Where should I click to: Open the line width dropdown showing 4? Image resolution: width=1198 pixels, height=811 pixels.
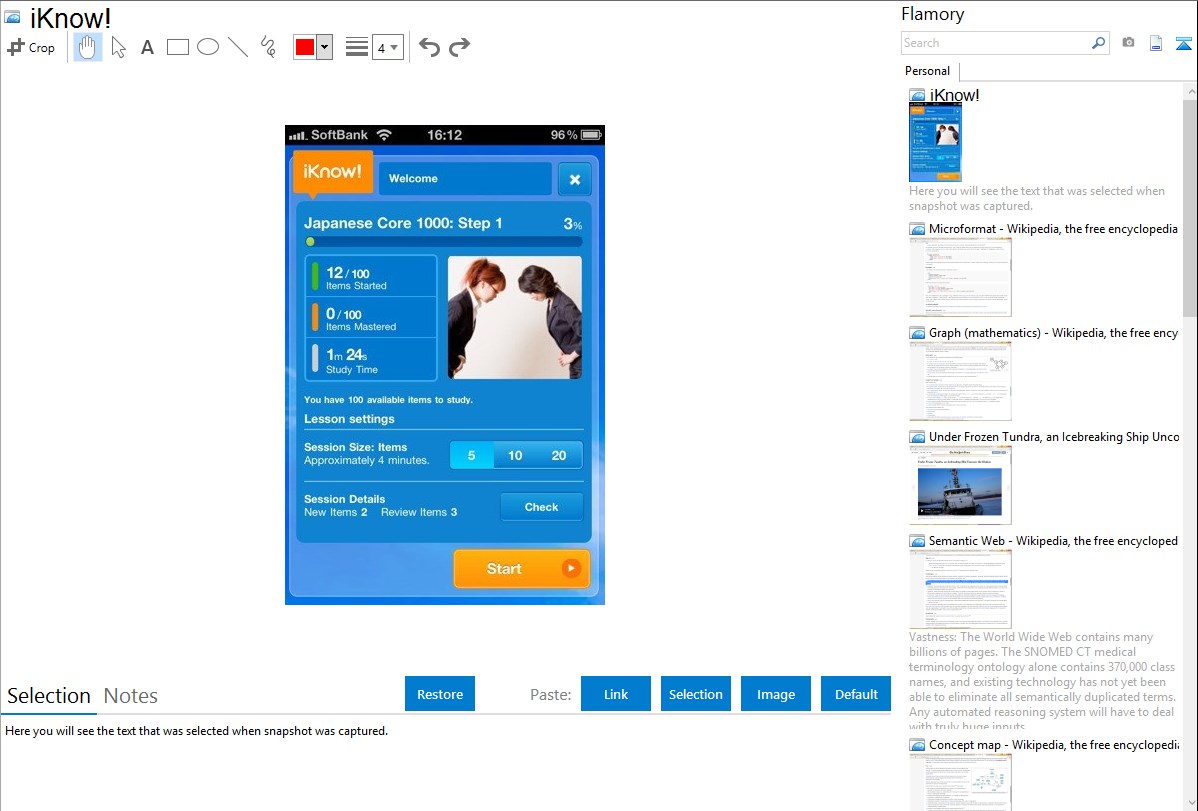[x=388, y=47]
